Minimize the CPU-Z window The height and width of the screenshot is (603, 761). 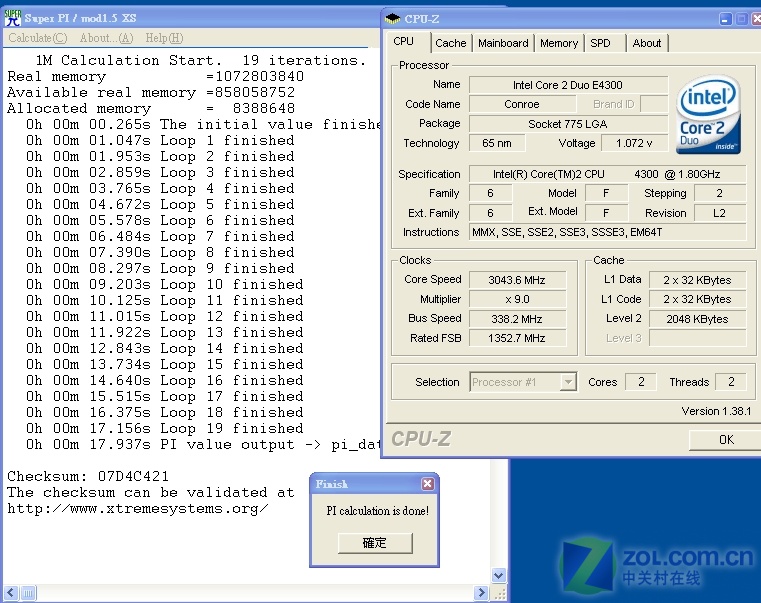(x=726, y=19)
